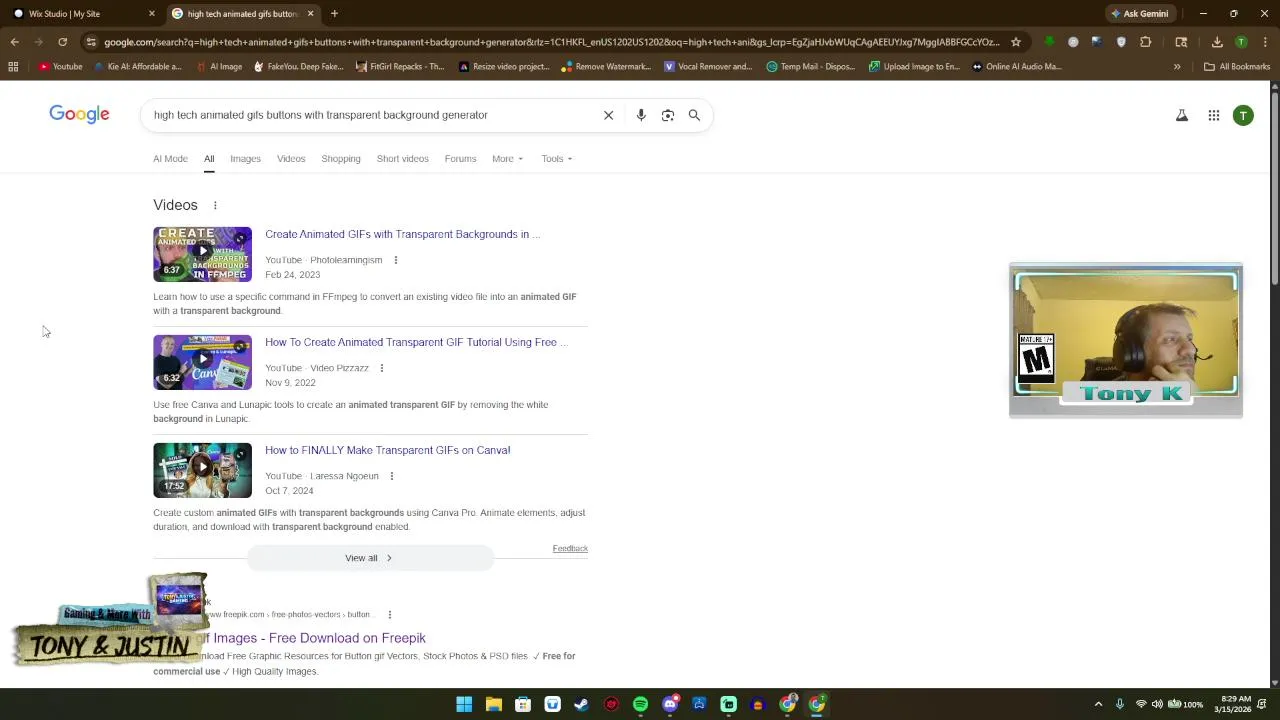Image resolution: width=1280 pixels, height=720 pixels.
Task: Expand the More search filters dropdown
Action: click(x=507, y=159)
